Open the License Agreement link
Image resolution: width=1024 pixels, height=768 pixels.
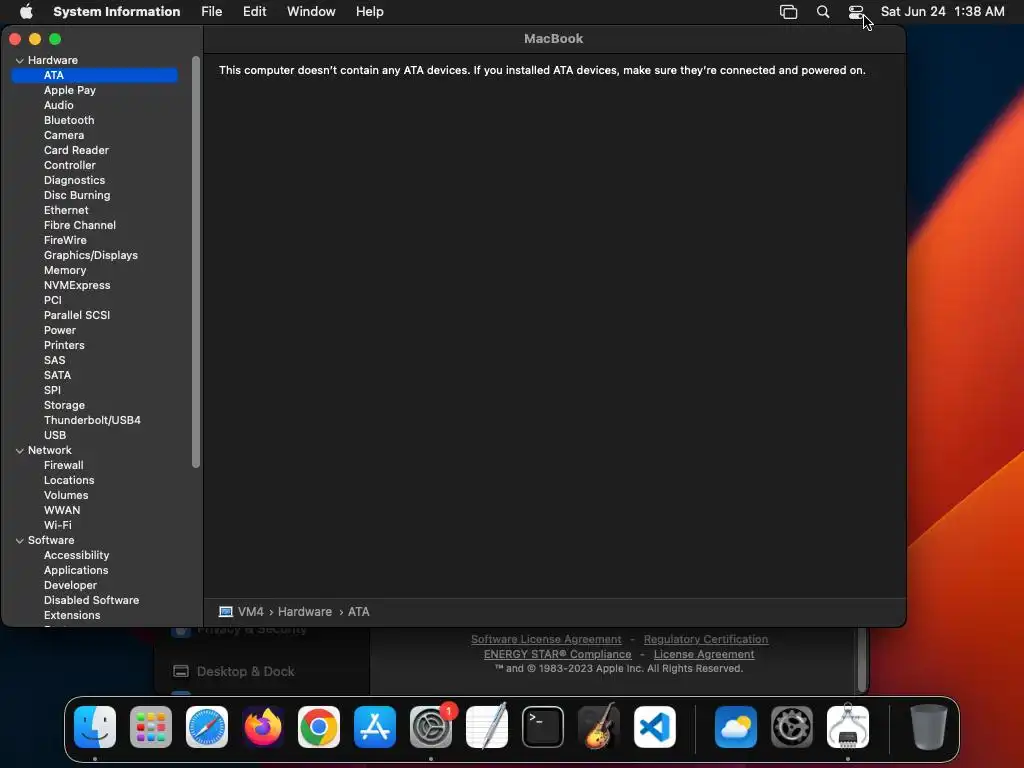pos(703,654)
